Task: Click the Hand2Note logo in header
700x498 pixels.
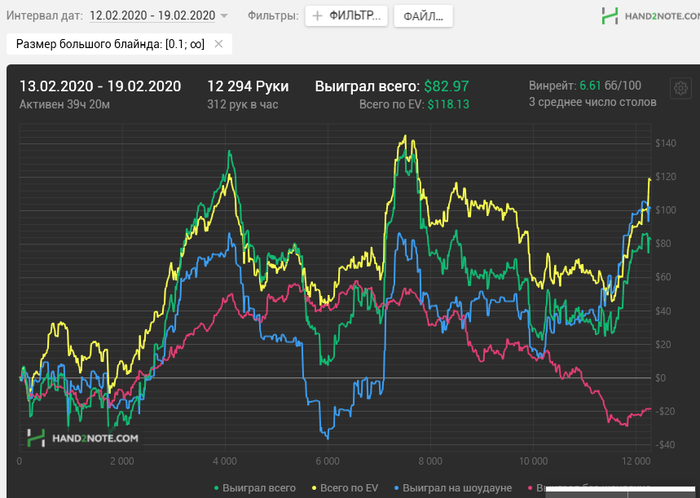Action: (x=651, y=16)
